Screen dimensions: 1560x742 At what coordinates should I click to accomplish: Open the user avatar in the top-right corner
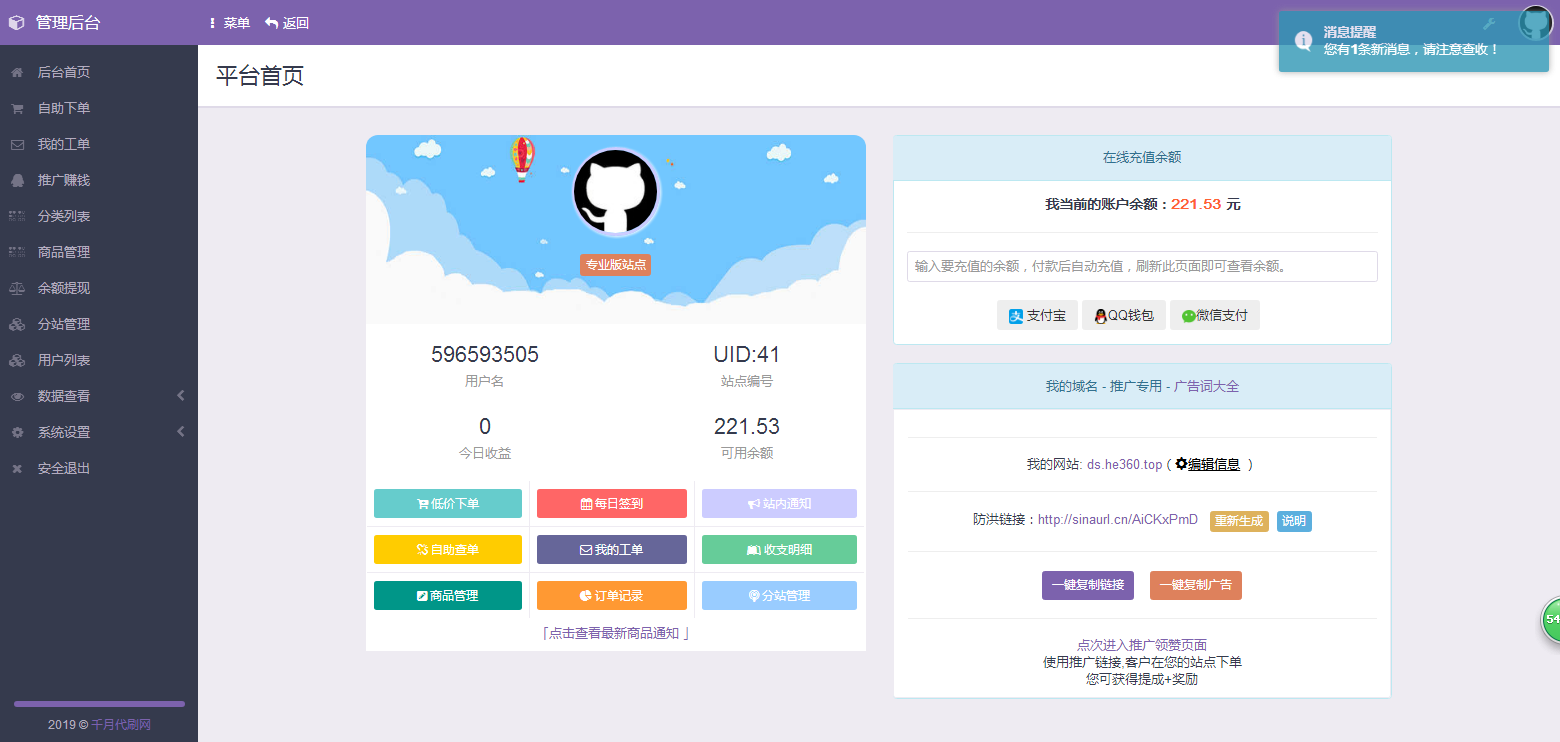pos(1535,23)
